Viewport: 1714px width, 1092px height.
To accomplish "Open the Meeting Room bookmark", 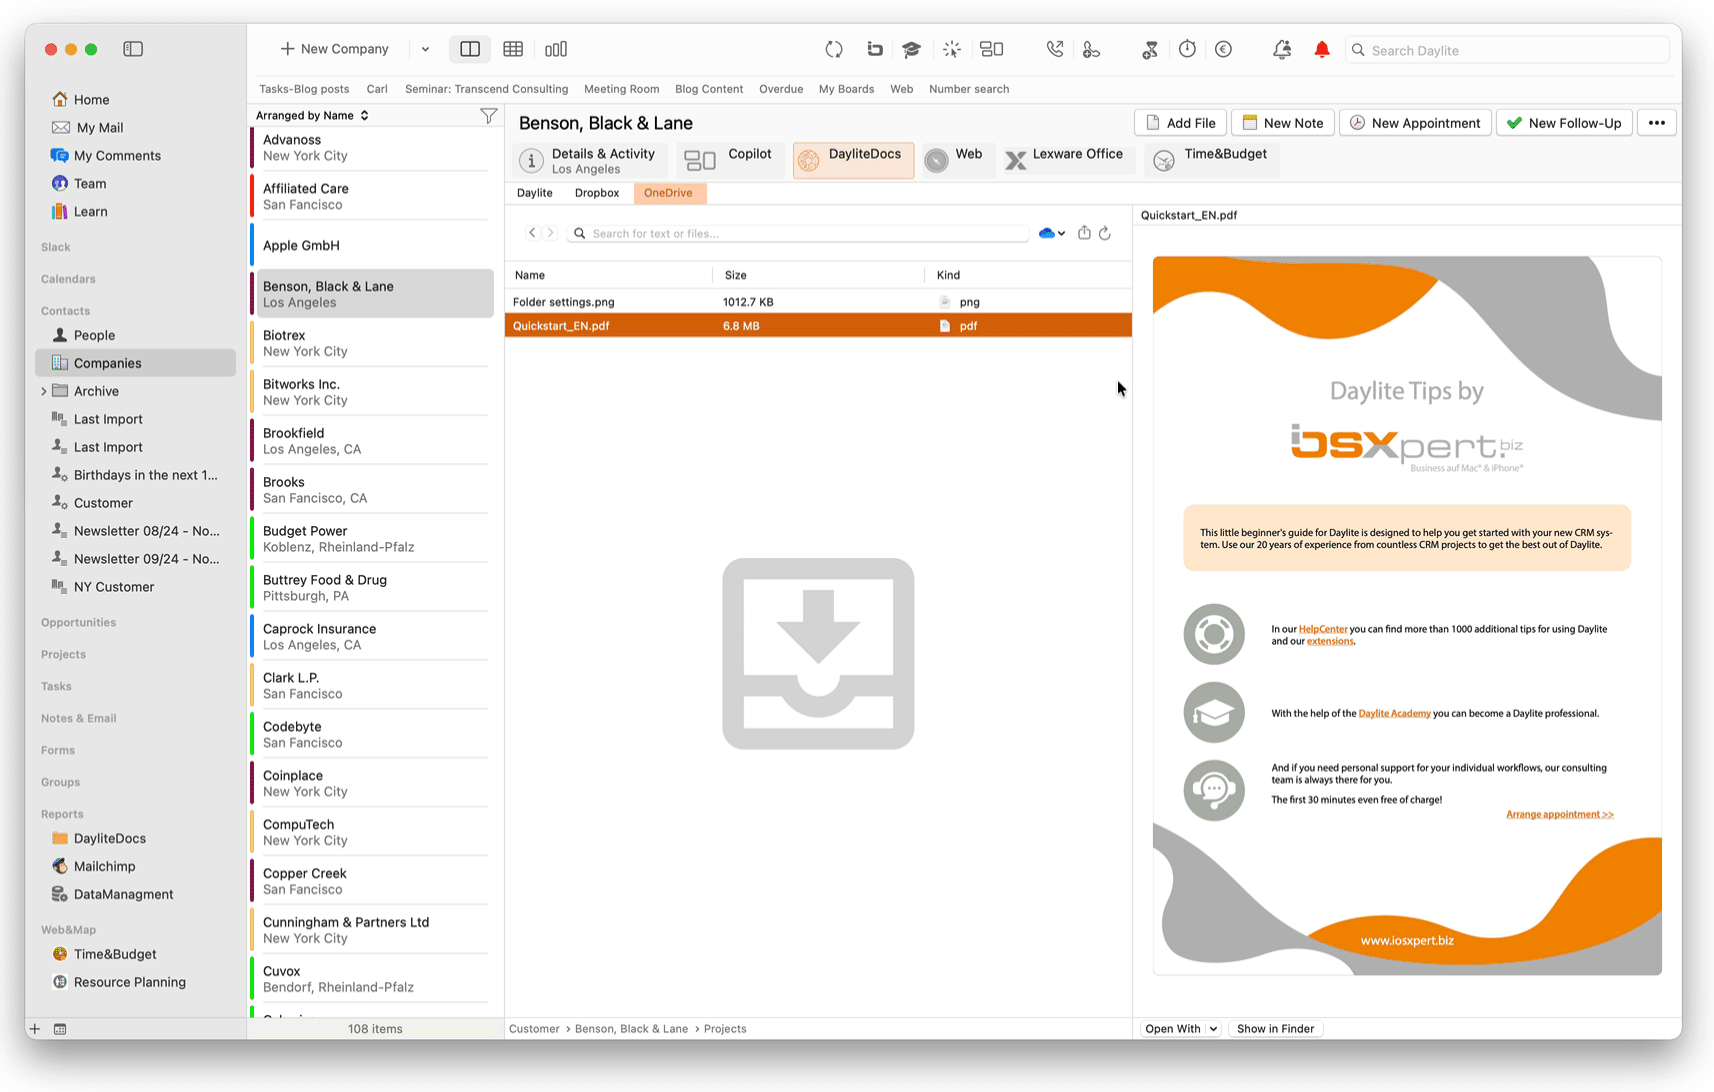I will 621,89.
